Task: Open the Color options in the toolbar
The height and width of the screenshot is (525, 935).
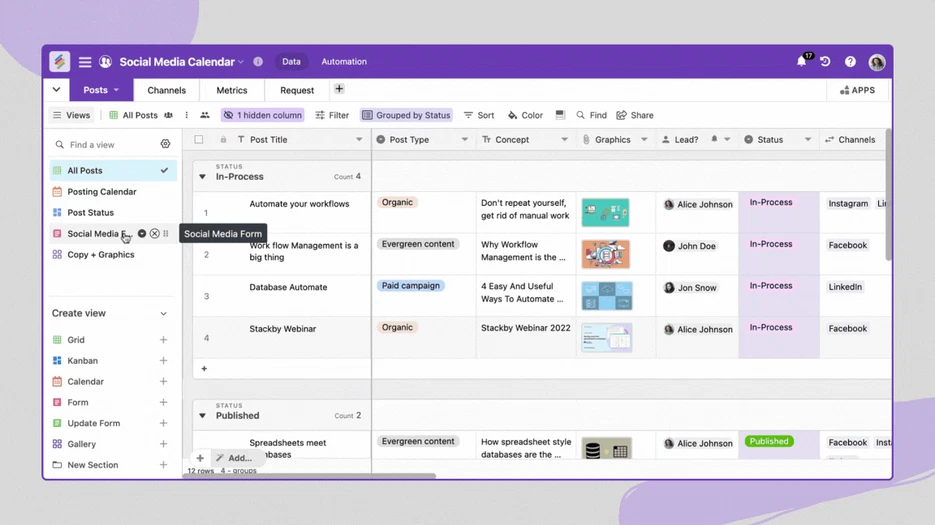Action: tap(525, 115)
